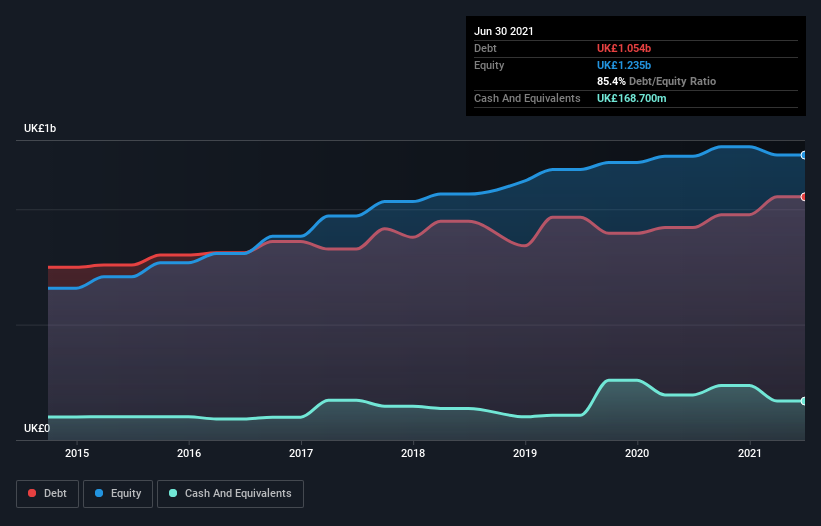Click the blue Equity endpoint marker

click(804, 155)
